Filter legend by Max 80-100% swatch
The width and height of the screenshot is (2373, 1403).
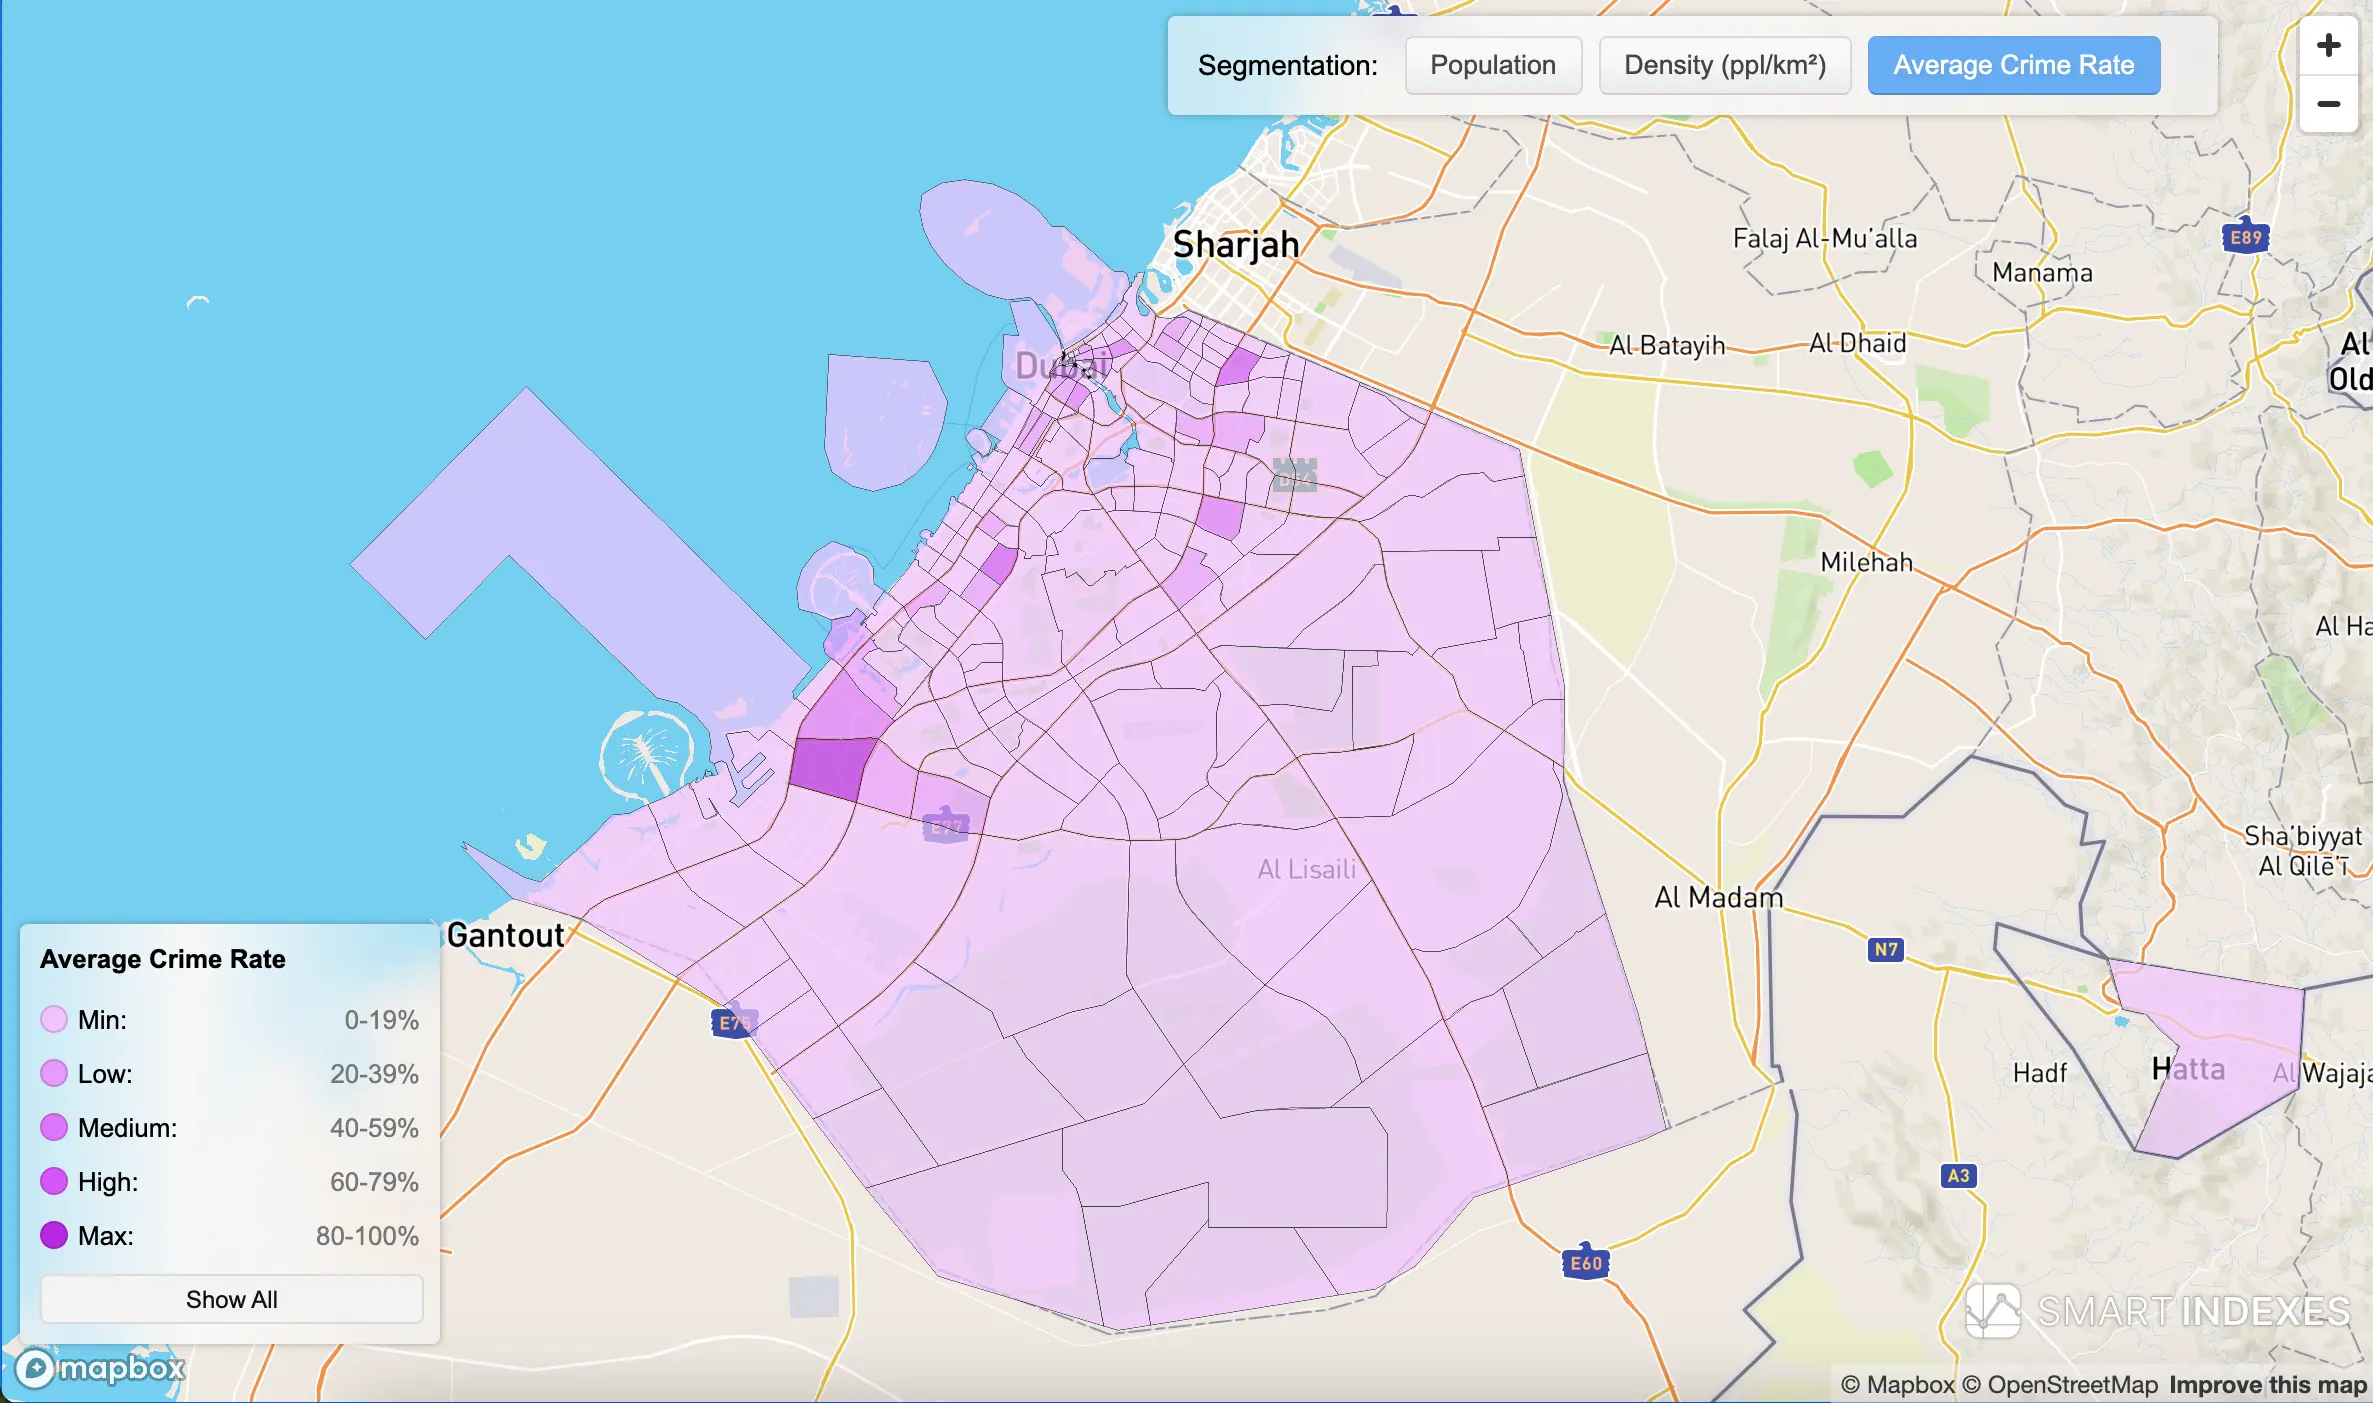tap(54, 1235)
